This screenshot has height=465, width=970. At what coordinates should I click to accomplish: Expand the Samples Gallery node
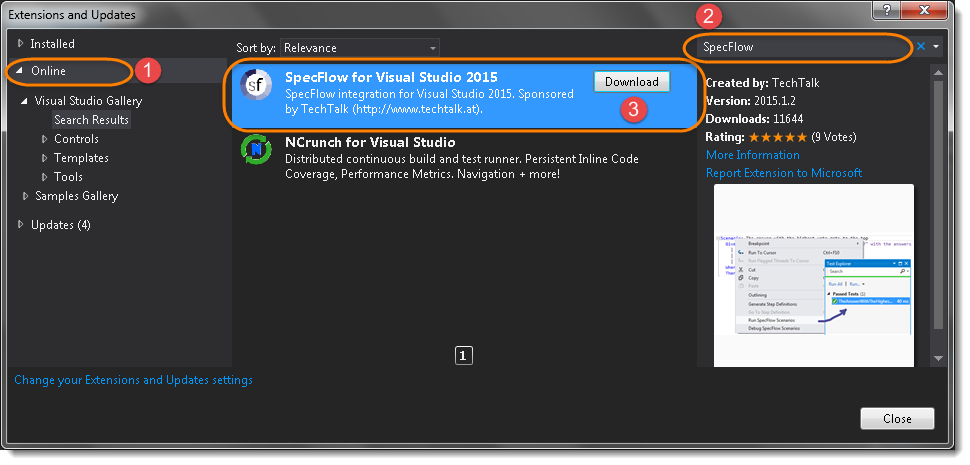(25, 196)
